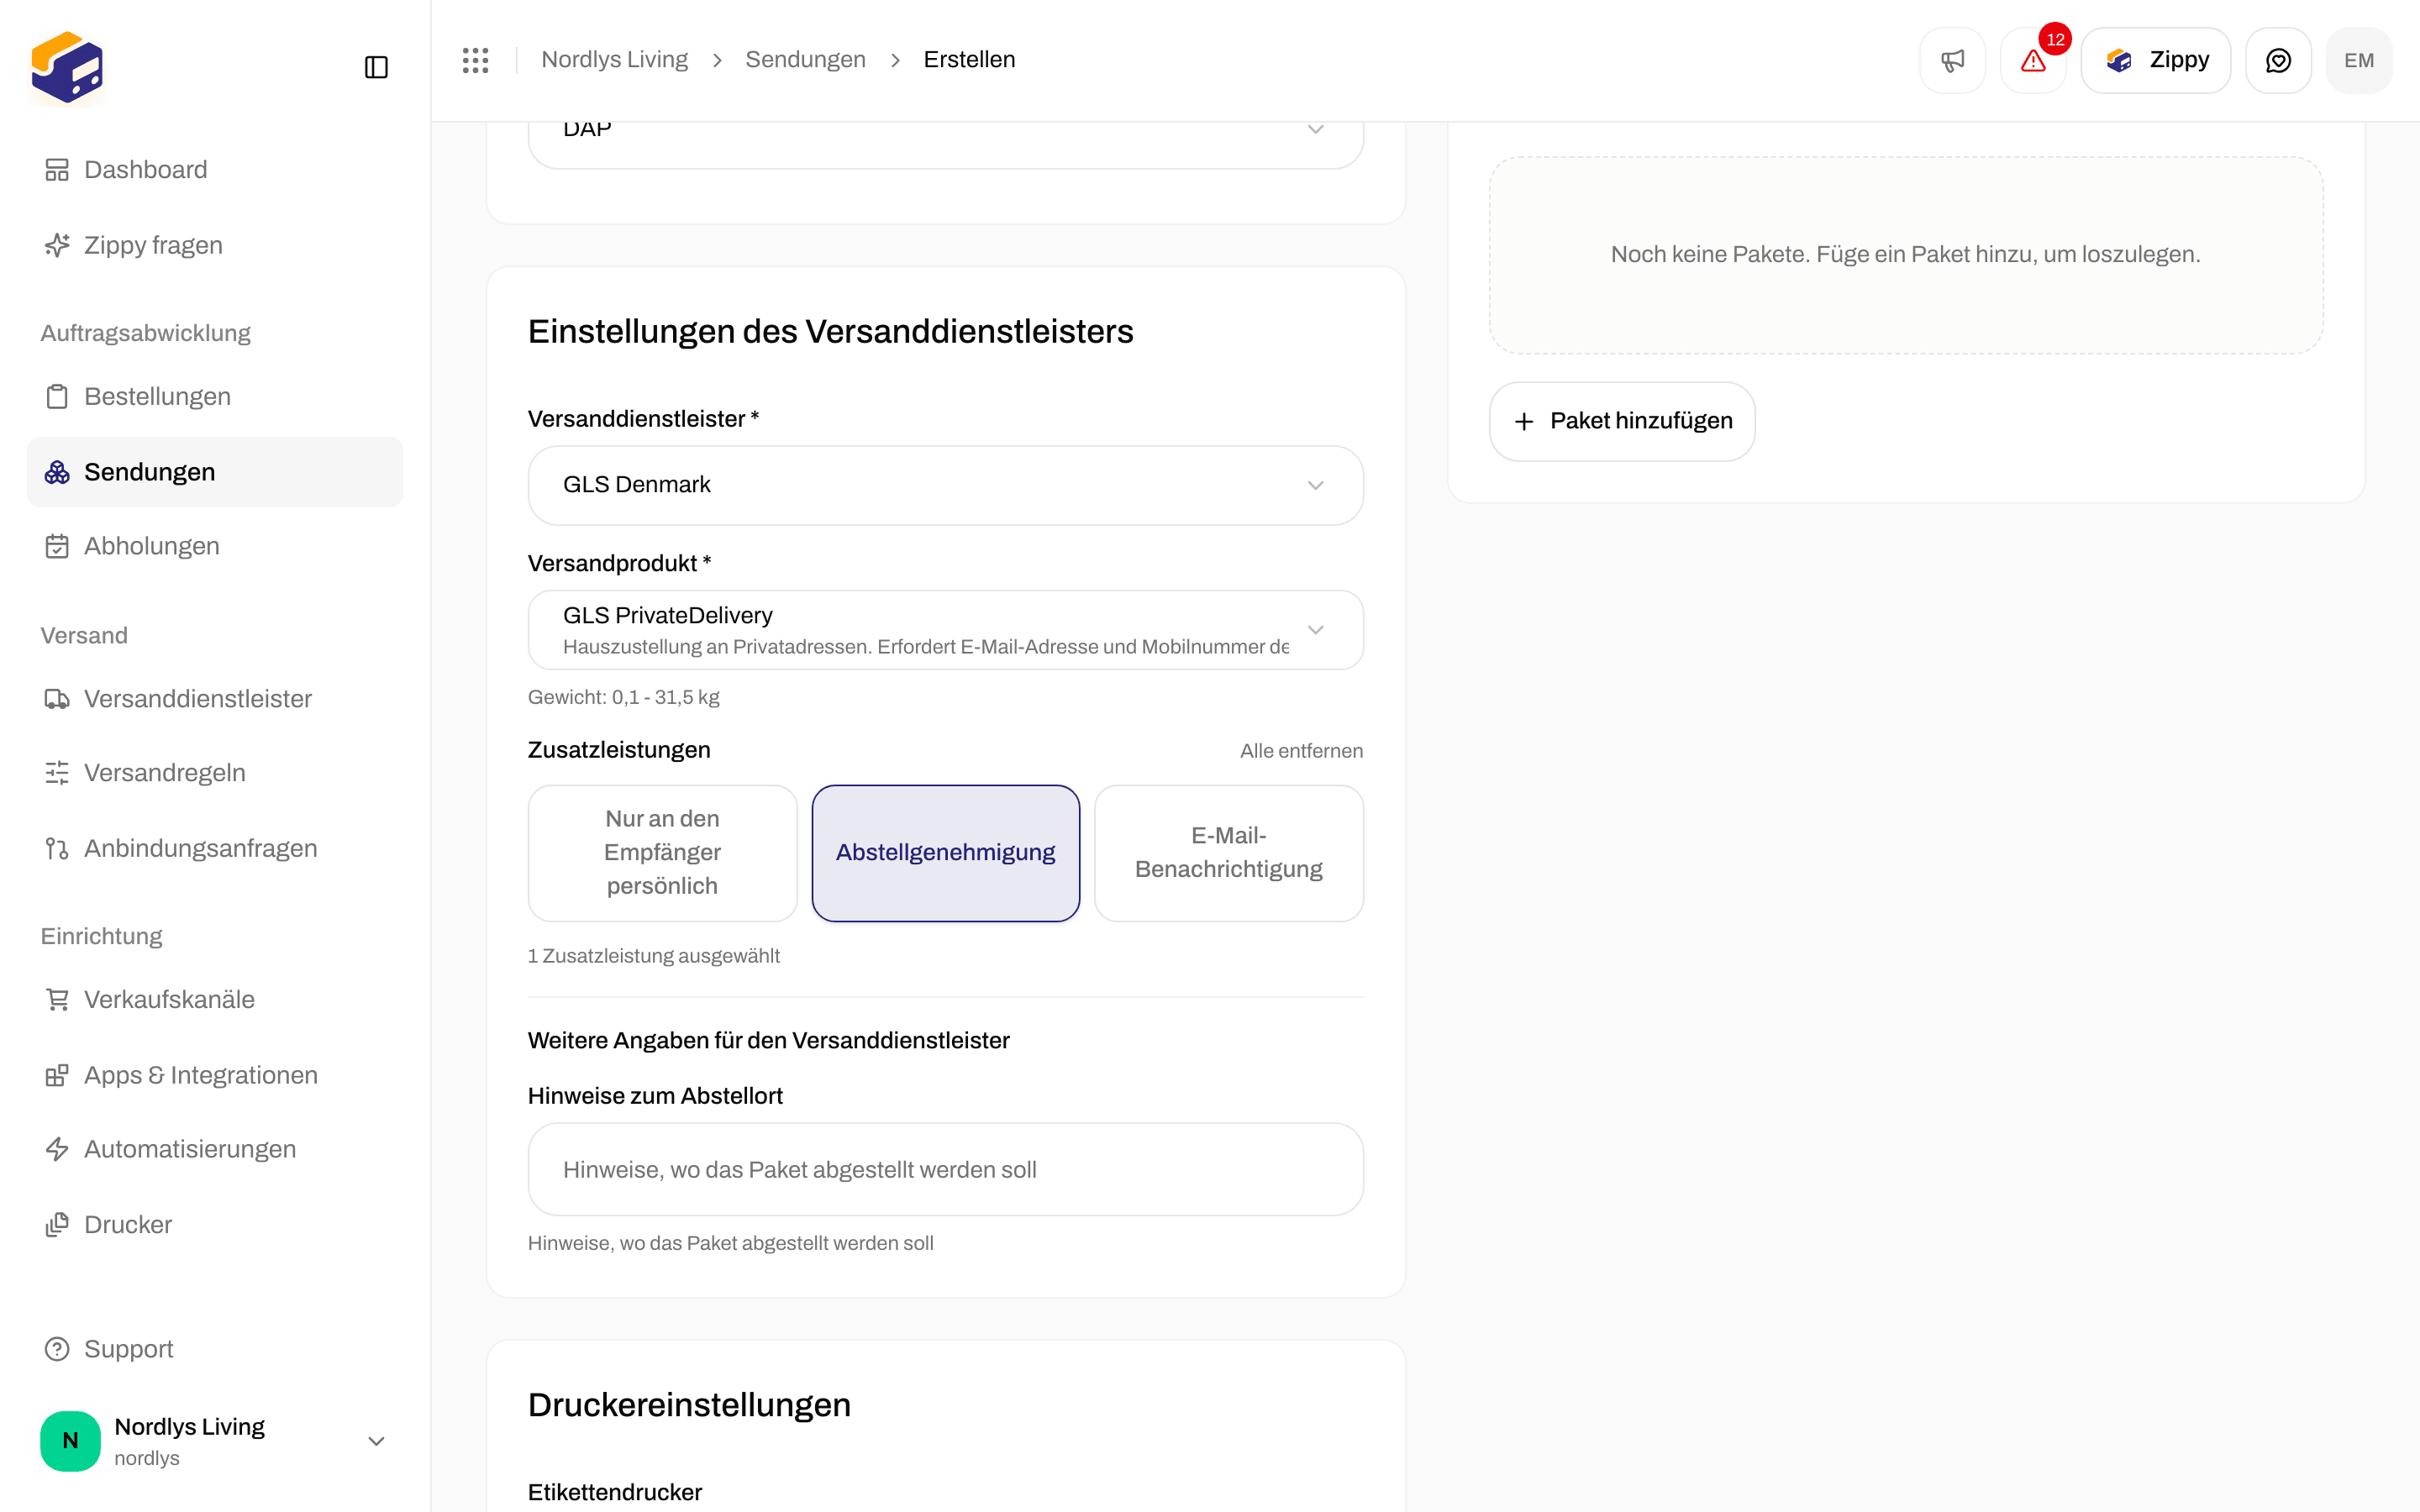Open the Versanddienstleister GLS Denmark dropdown
Image resolution: width=2420 pixels, height=1512 pixels.
pyautogui.click(x=945, y=485)
